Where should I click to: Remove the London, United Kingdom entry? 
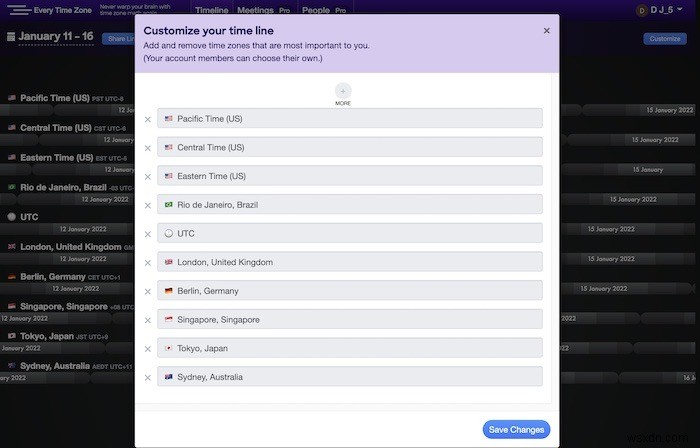pyautogui.click(x=148, y=262)
